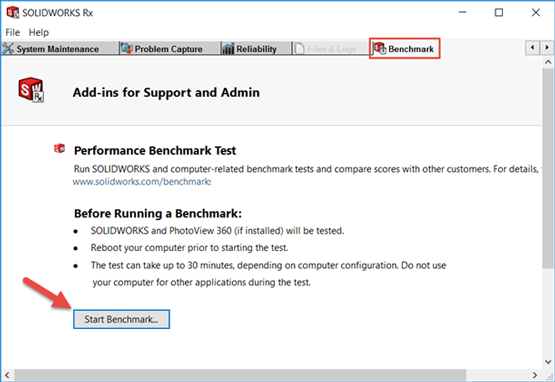Open the File menu

point(12,32)
